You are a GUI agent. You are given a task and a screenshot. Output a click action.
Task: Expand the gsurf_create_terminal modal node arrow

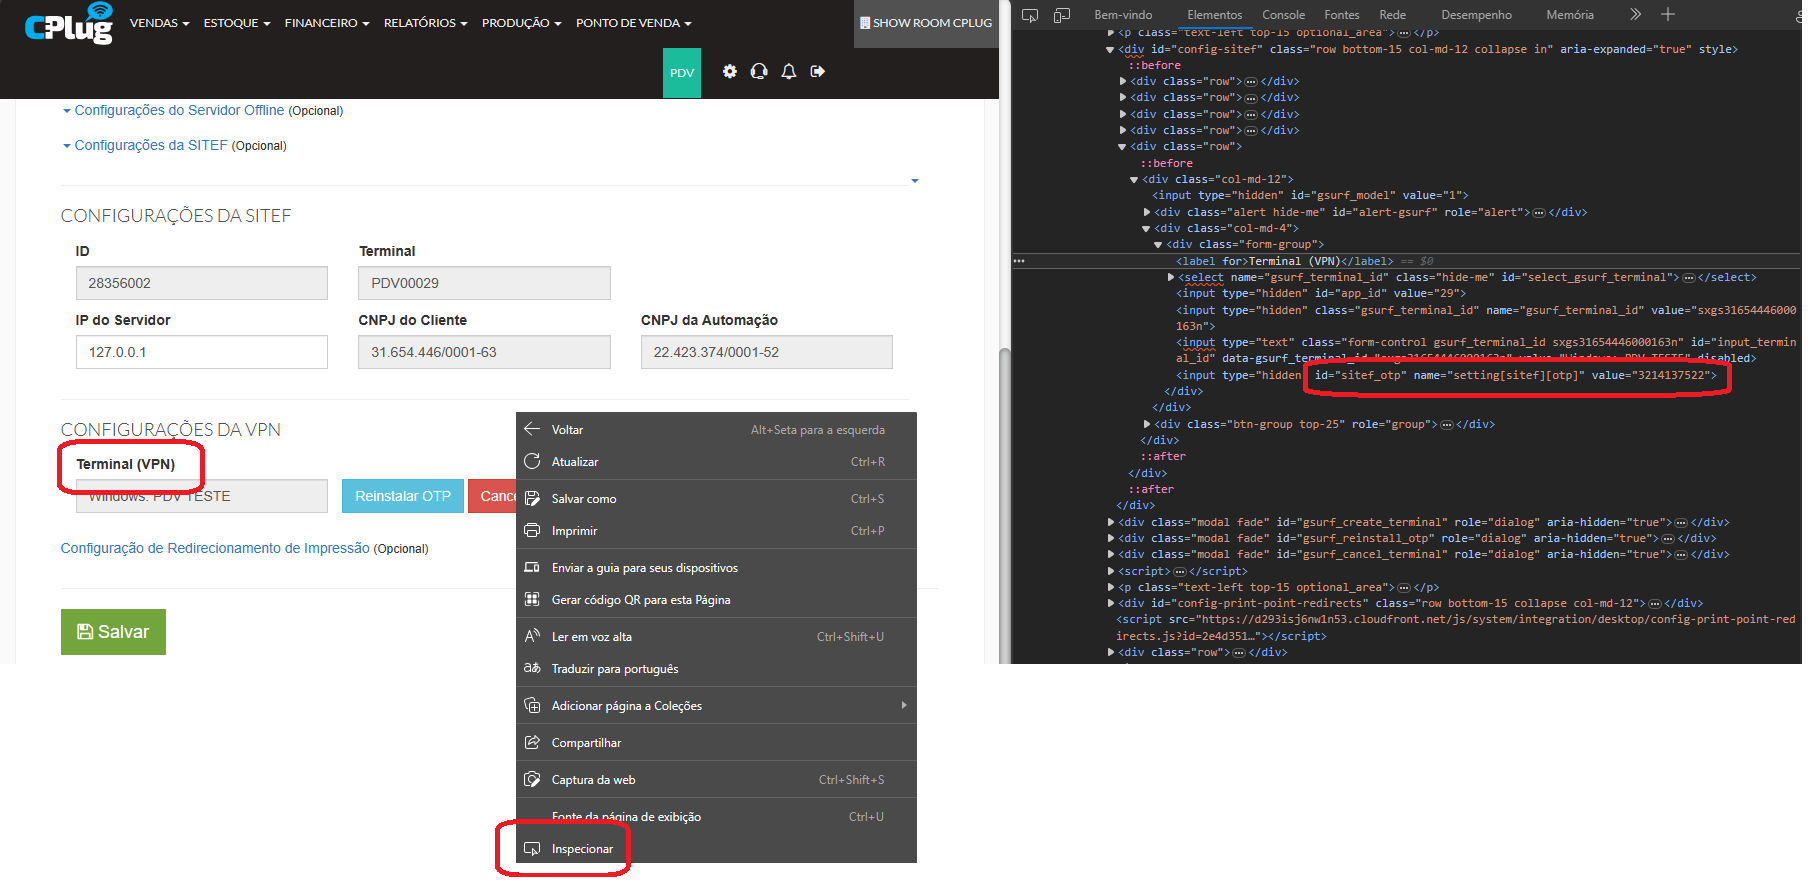[1110, 522]
